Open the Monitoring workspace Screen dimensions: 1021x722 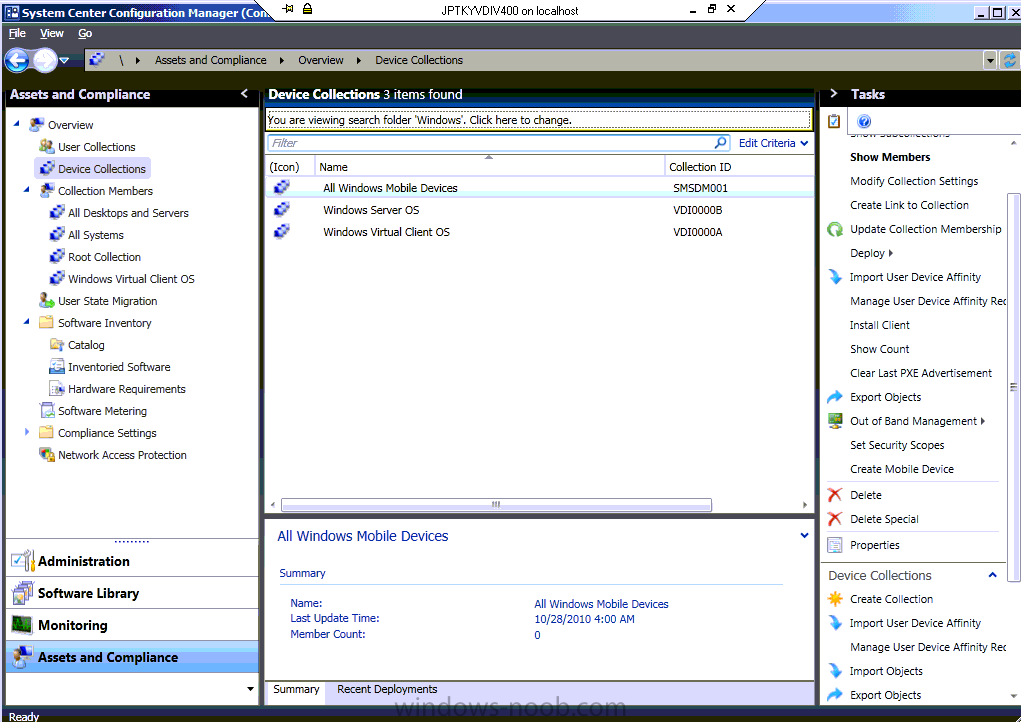click(132, 625)
